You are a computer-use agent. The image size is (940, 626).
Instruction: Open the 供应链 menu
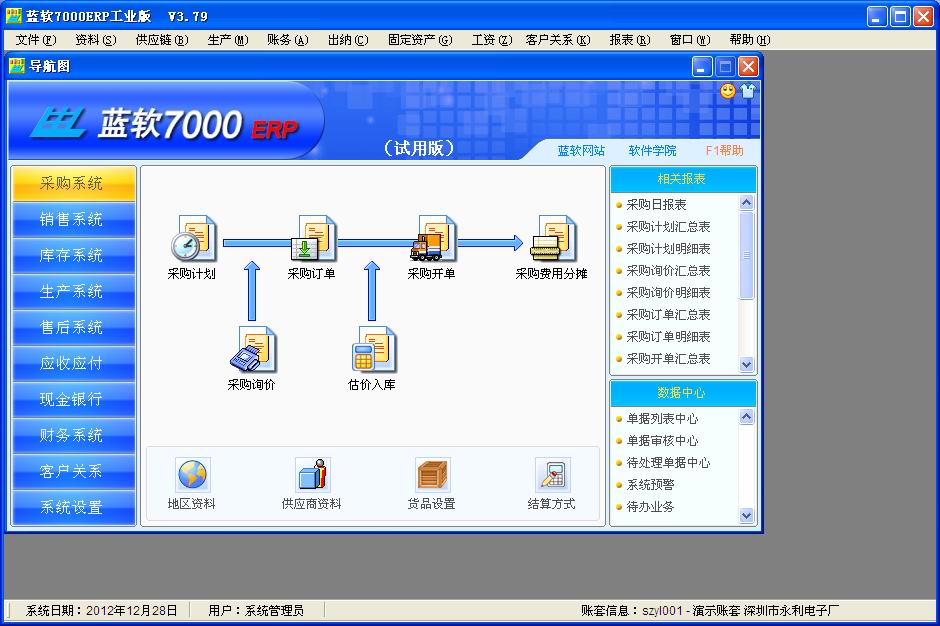[x=160, y=40]
